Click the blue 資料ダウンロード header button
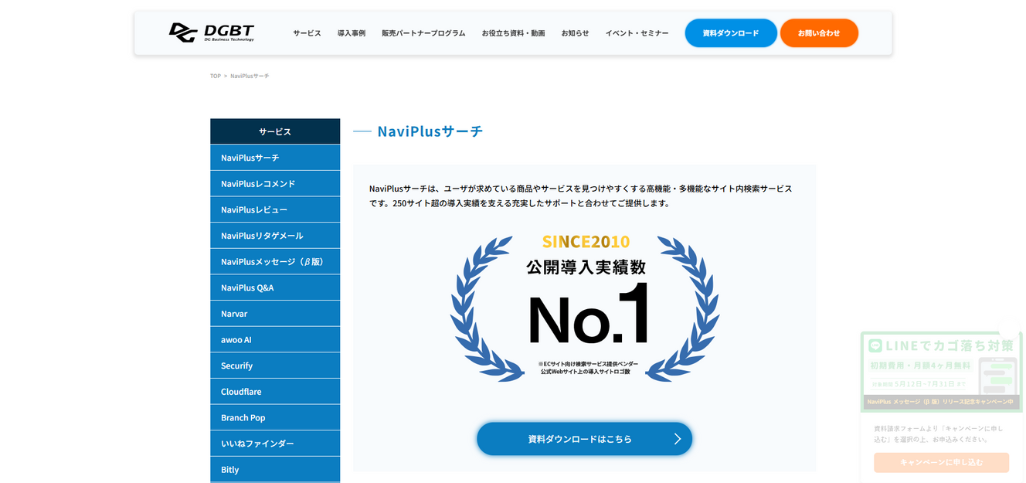The image size is (1026, 483). [731, 33]
